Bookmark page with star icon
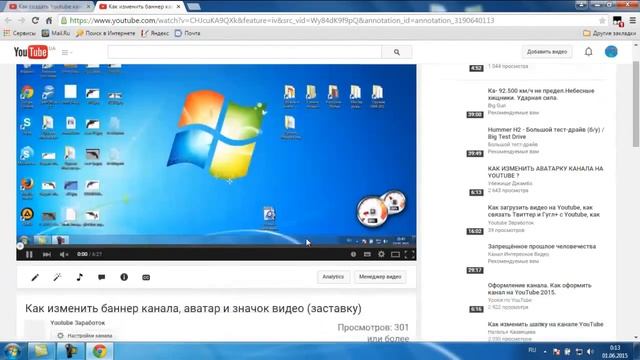 click(x=602, y=20)
